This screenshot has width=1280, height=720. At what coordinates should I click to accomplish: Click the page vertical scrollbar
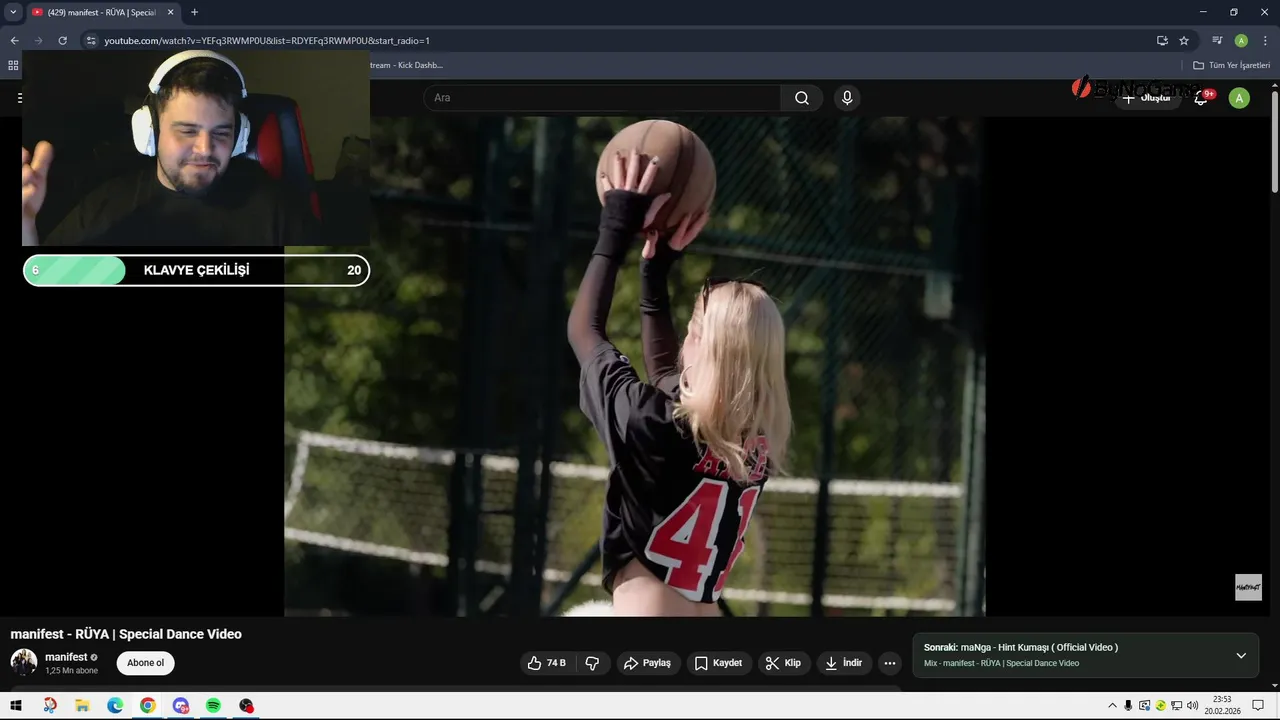click(1275, 140)
